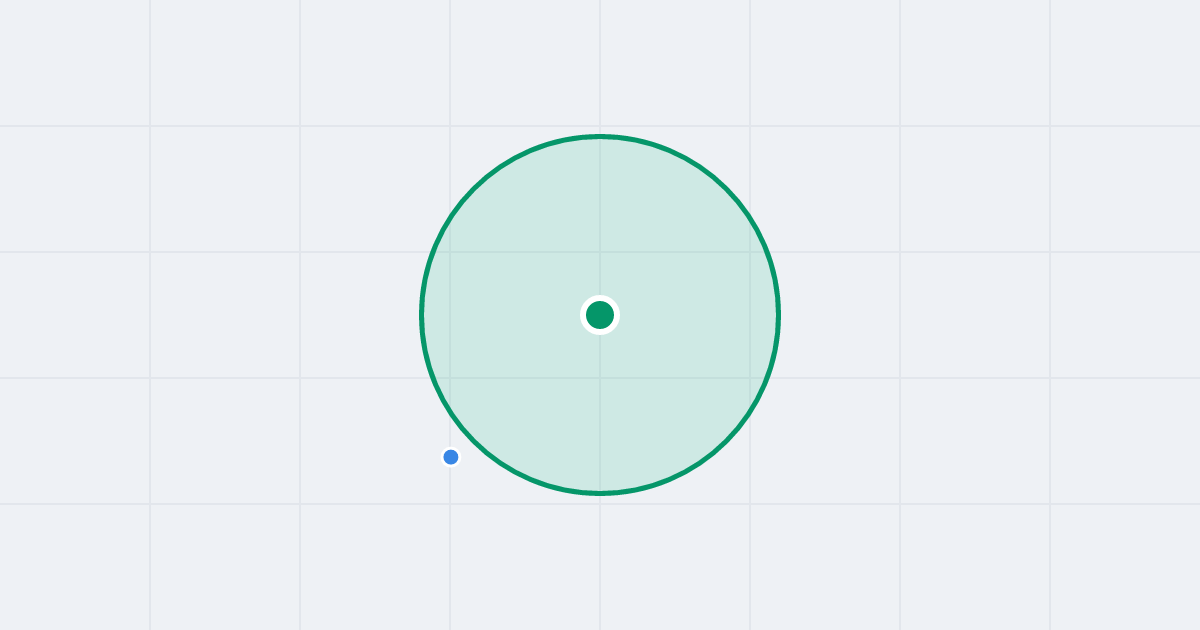Click the grid line intersection directly above the circle

click(x=600, y=126)
